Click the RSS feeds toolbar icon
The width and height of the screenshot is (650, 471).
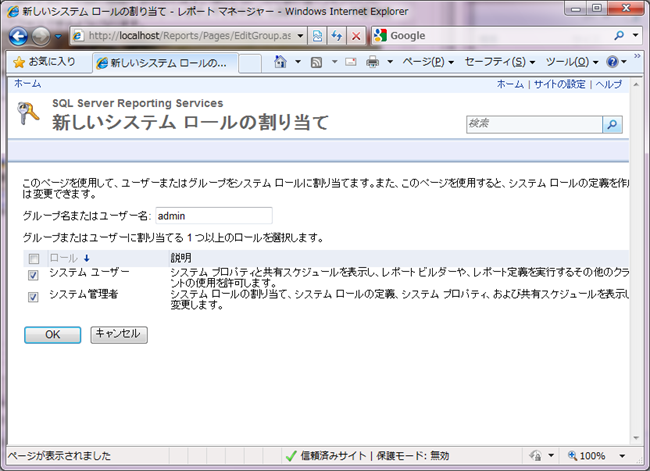(316, 62)
